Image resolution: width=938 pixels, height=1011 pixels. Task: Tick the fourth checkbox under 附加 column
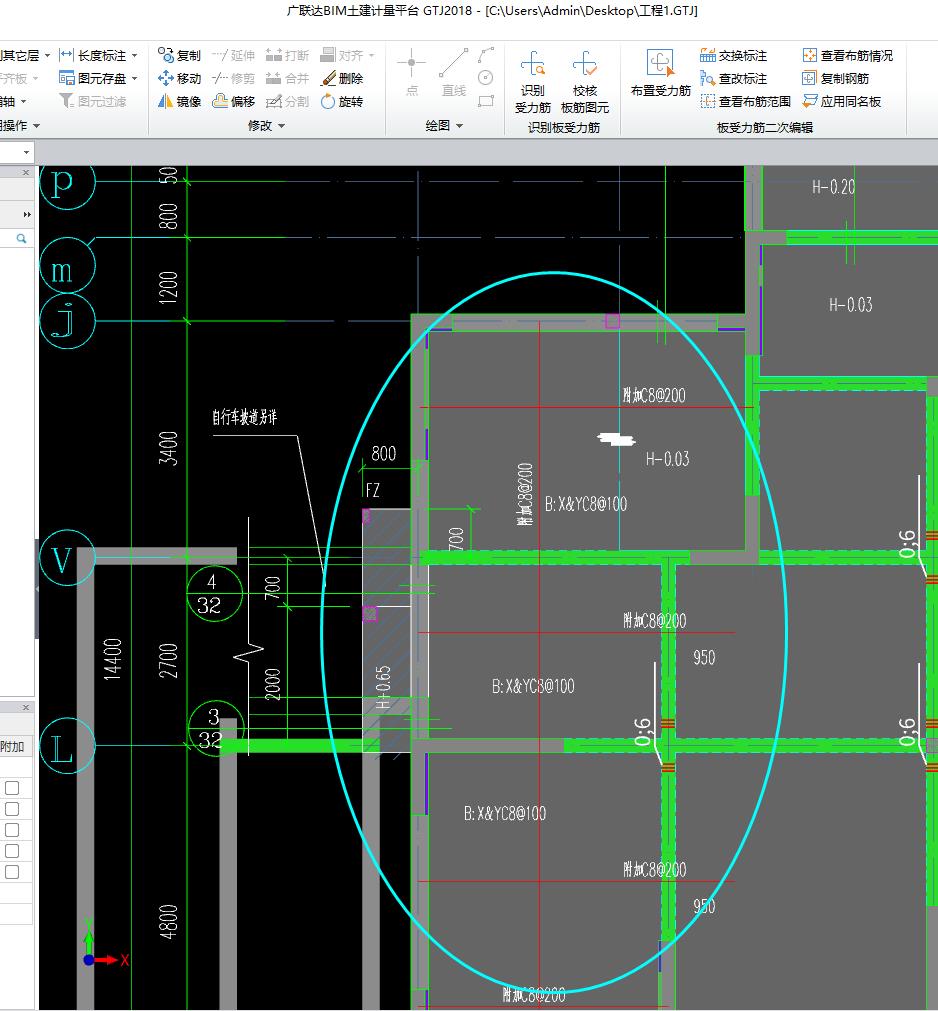tap(12, 851)
